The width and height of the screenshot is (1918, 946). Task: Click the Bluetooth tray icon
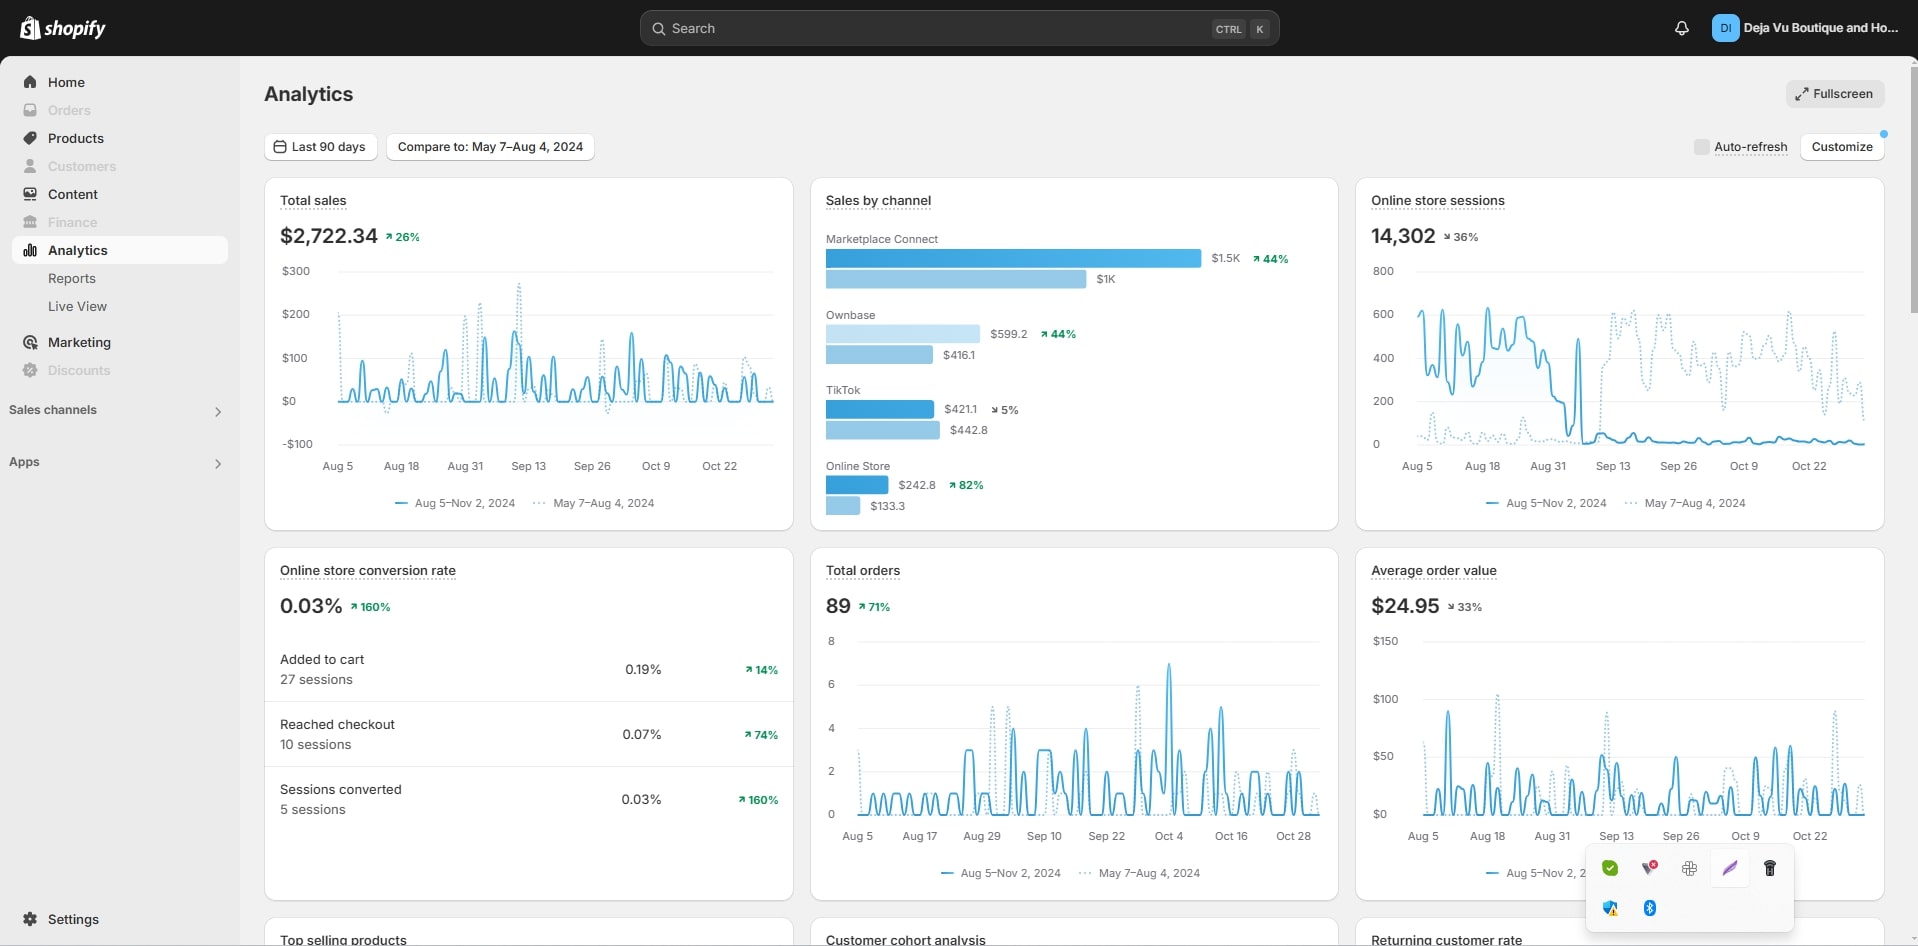[1649, 908]
